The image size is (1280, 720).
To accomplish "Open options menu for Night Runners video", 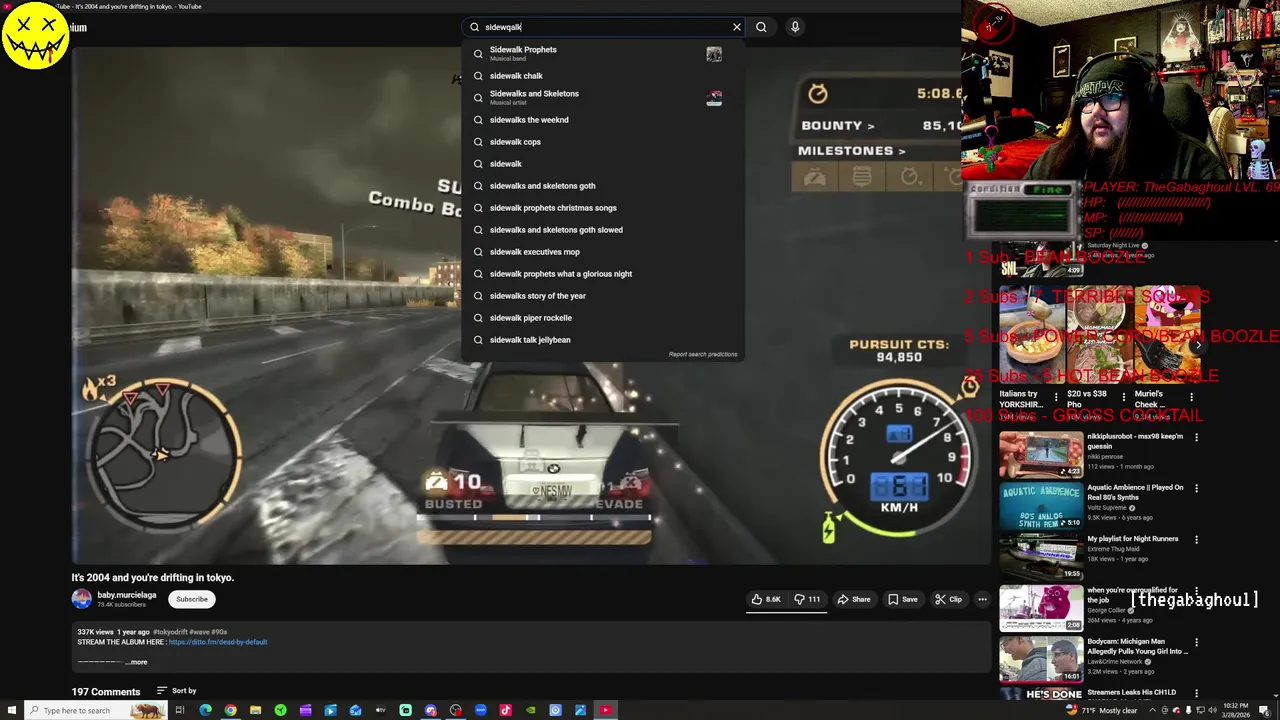I will (1196, 539).
